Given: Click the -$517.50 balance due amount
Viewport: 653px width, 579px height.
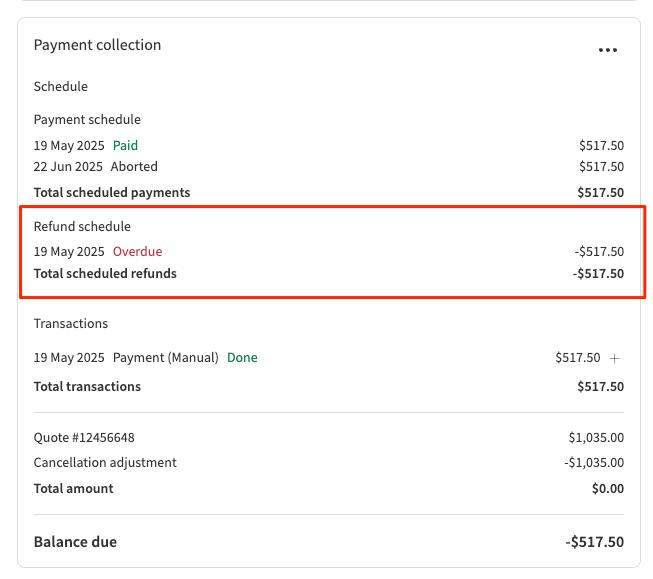Looking at the screenshot, I should 594,542.
